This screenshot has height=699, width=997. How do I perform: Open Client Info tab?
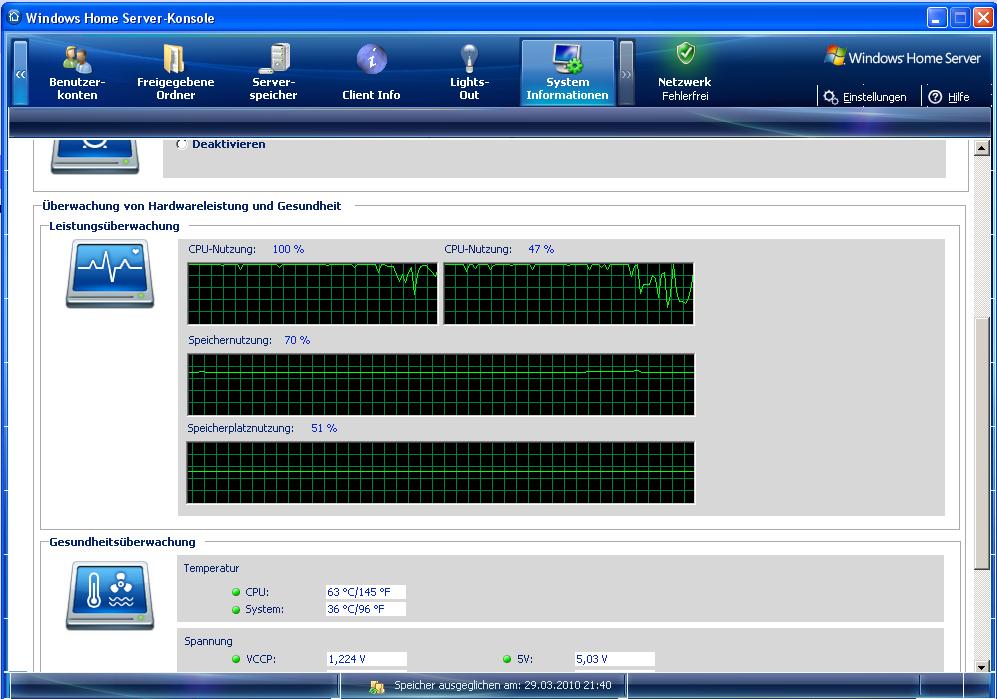coord(371,72)
